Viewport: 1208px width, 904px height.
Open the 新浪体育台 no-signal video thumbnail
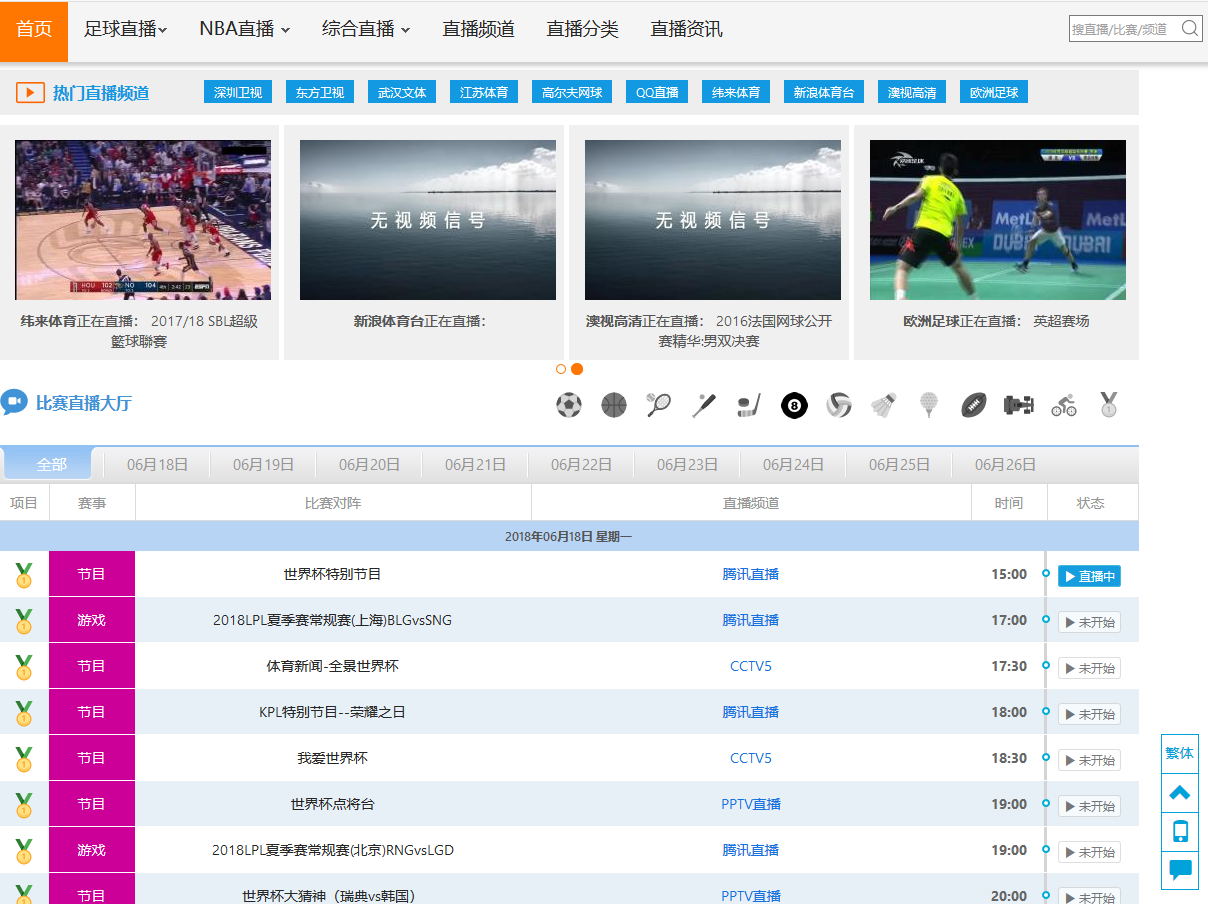click(x=428, y=220)
